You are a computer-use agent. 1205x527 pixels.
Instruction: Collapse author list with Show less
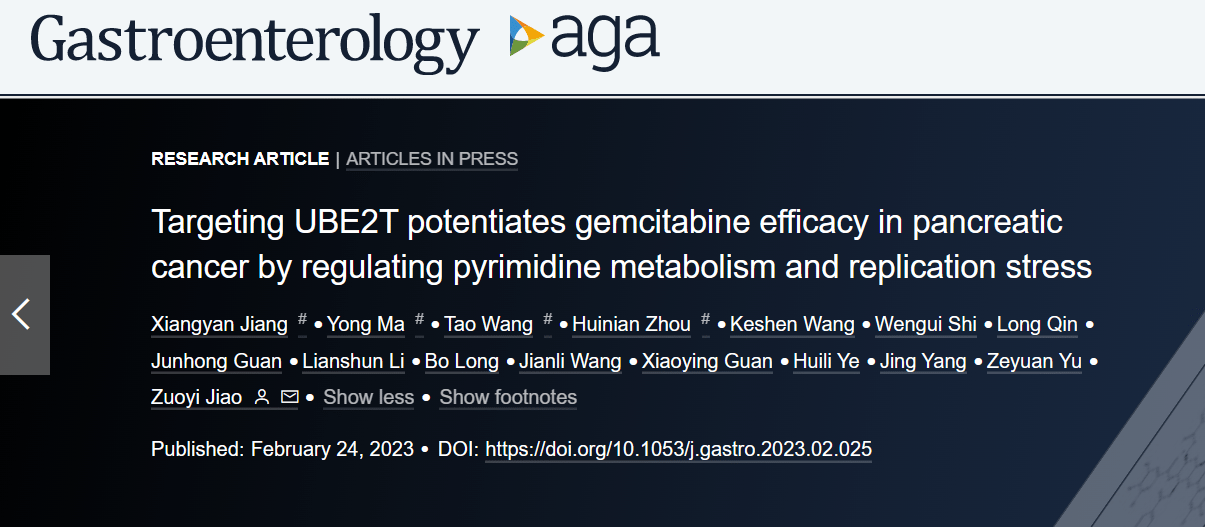pyautogui.click(x=369, y=397)
